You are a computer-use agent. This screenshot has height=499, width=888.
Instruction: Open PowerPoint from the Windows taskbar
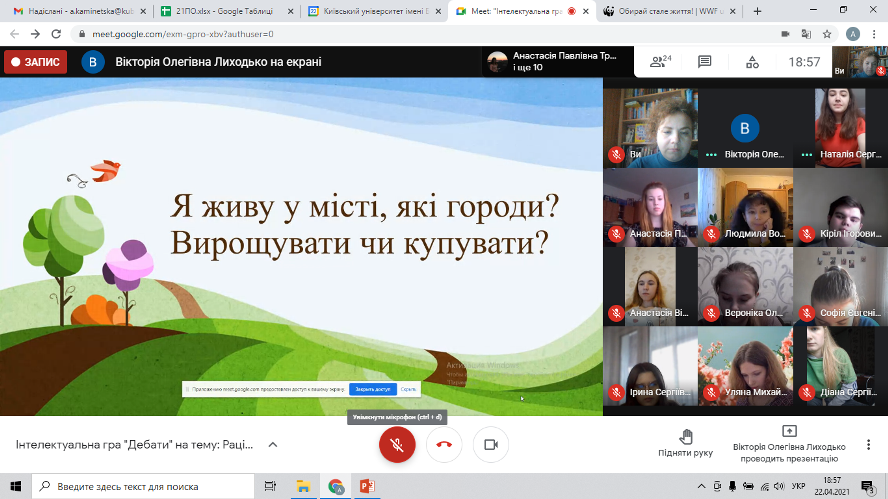point(366,486)
